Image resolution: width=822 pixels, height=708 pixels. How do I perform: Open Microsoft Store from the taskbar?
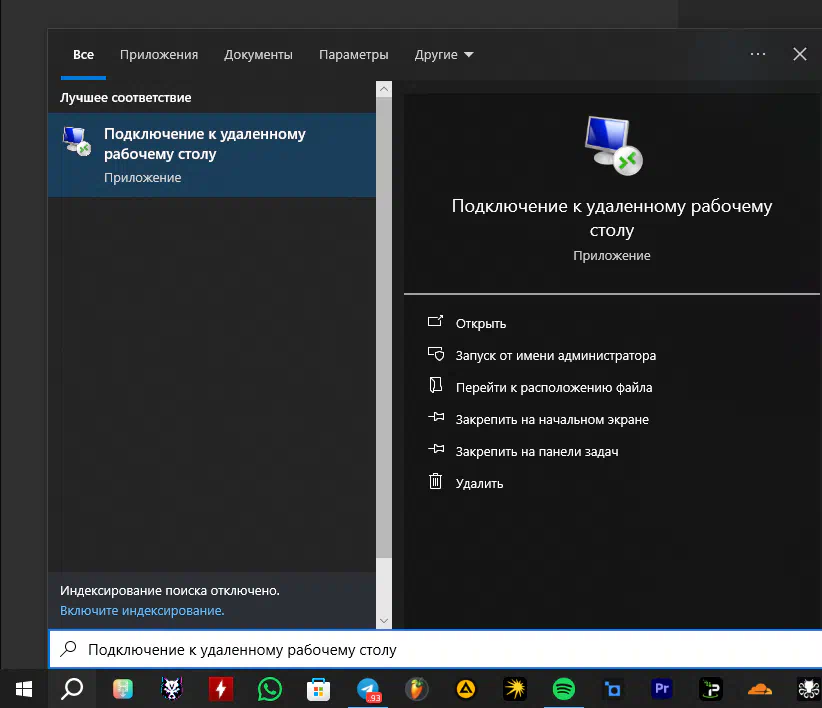(319, 688)
